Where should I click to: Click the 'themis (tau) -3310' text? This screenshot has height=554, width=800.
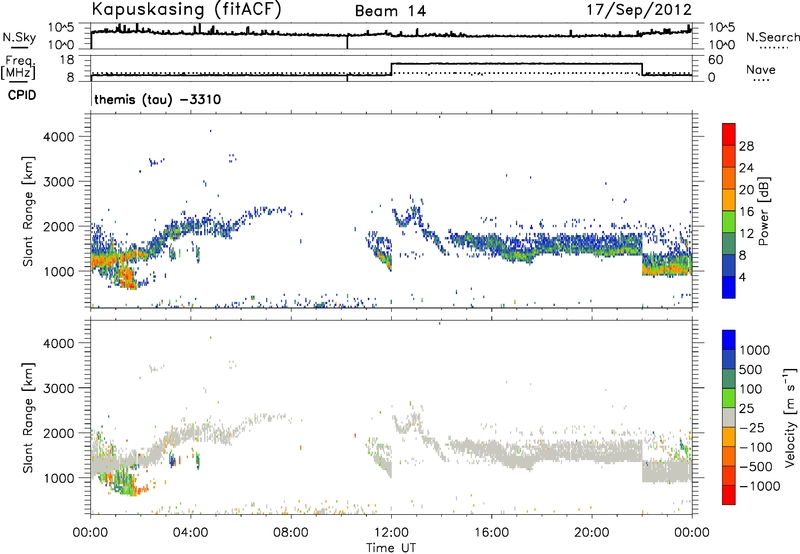[158, 99]
